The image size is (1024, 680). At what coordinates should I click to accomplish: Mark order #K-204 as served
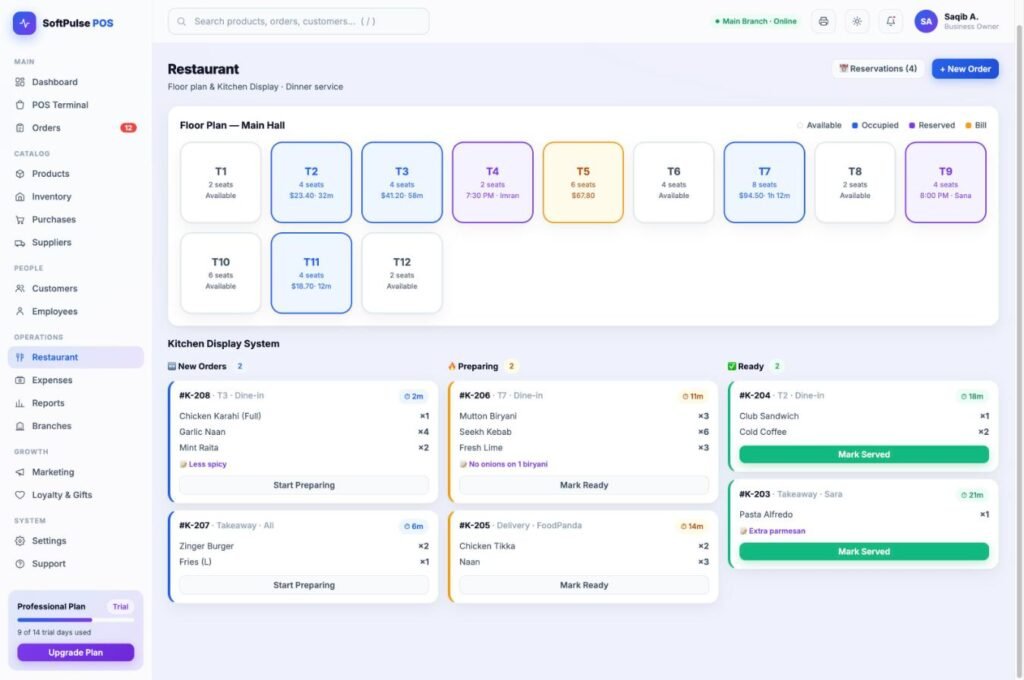click(x=863, y=454)
